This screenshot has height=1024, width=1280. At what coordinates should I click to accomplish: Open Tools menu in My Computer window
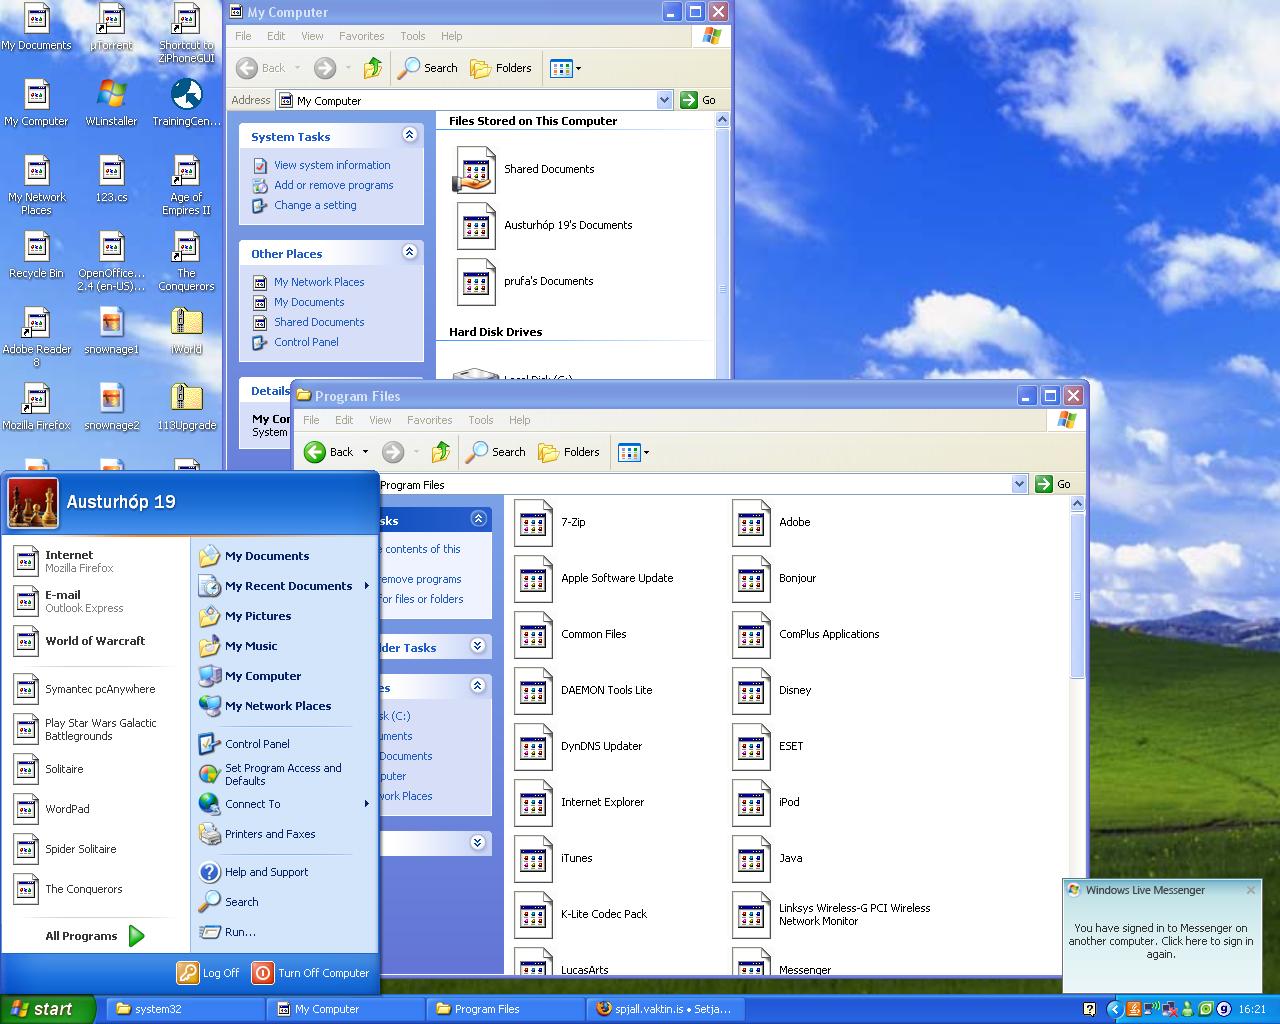pyautogui.click(x=413, y=36)
